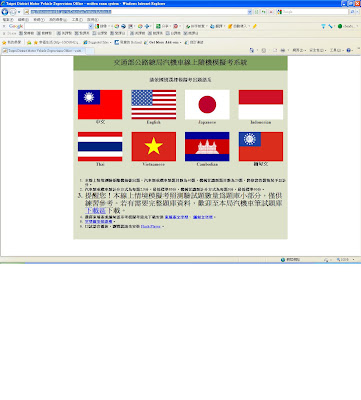Choose the Chinese exam via Taiwan flag
361x400 pixels.
pos(100,105)
